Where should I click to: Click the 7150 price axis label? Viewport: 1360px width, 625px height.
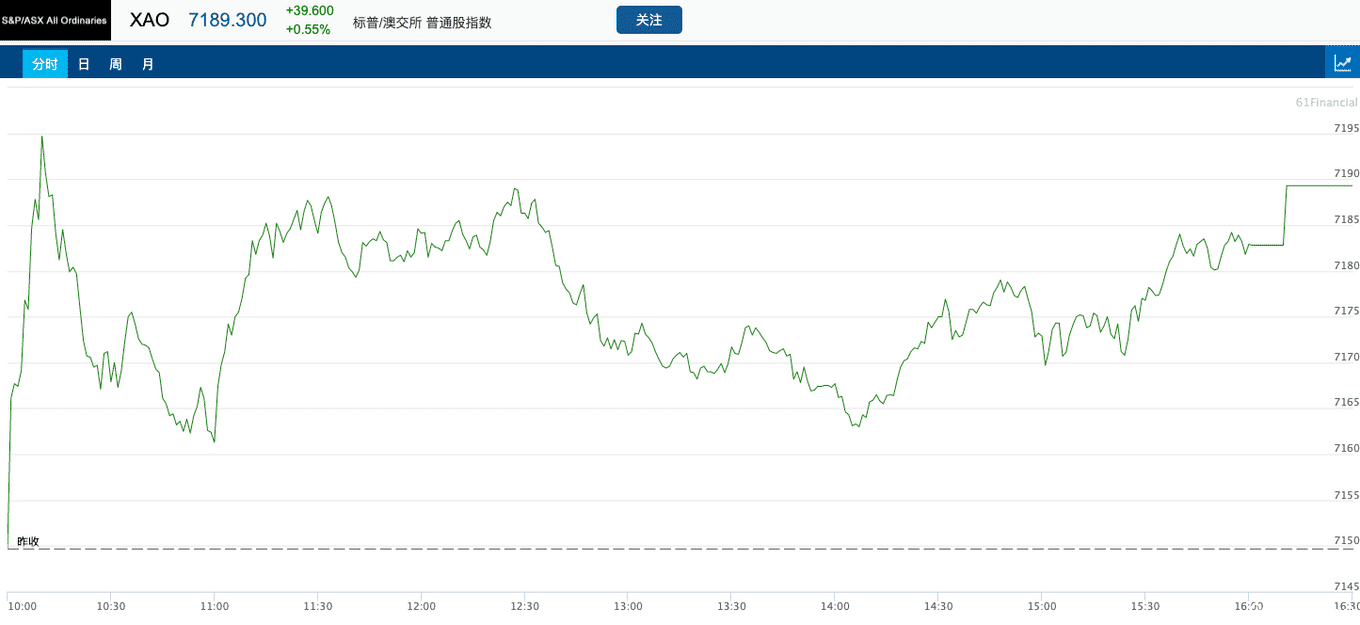pyautogui.click(x=1346, y=540)
